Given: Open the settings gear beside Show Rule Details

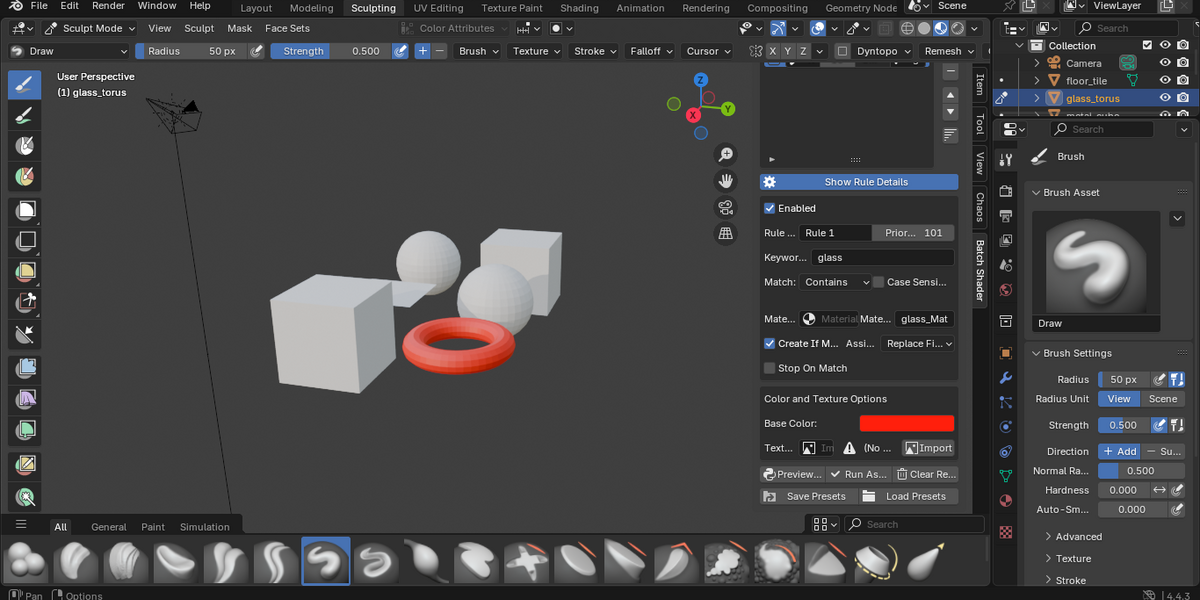Looking at the screenshot, I should [x=769, y=182].
